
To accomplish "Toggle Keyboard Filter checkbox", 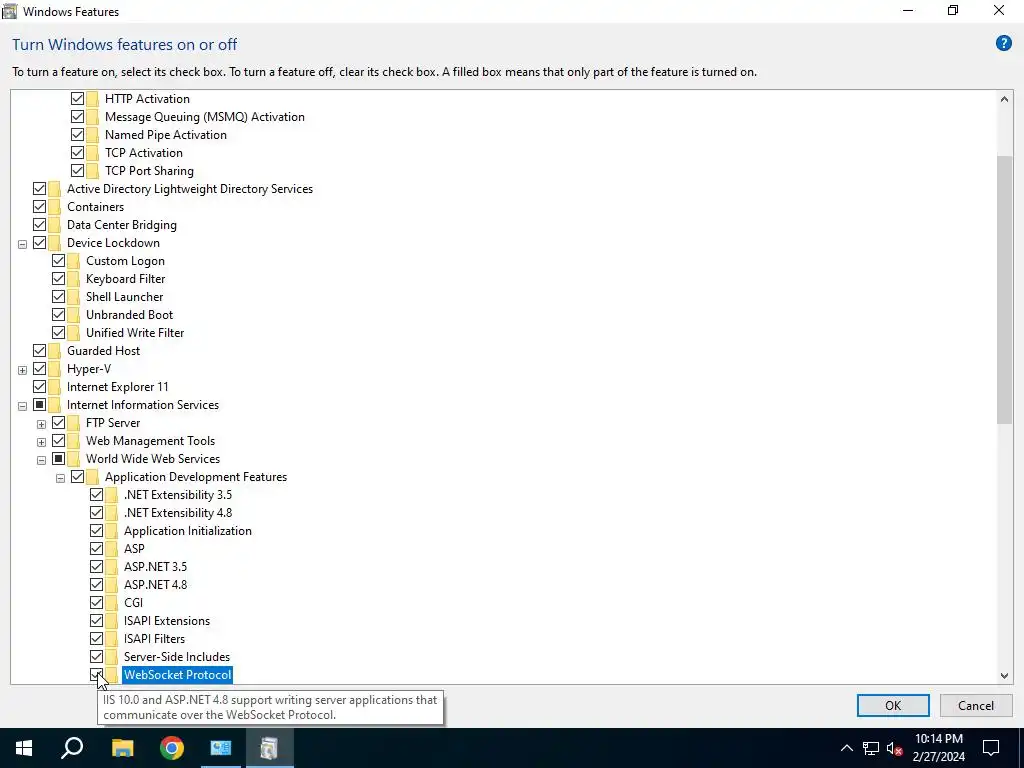I will (58, 279).
